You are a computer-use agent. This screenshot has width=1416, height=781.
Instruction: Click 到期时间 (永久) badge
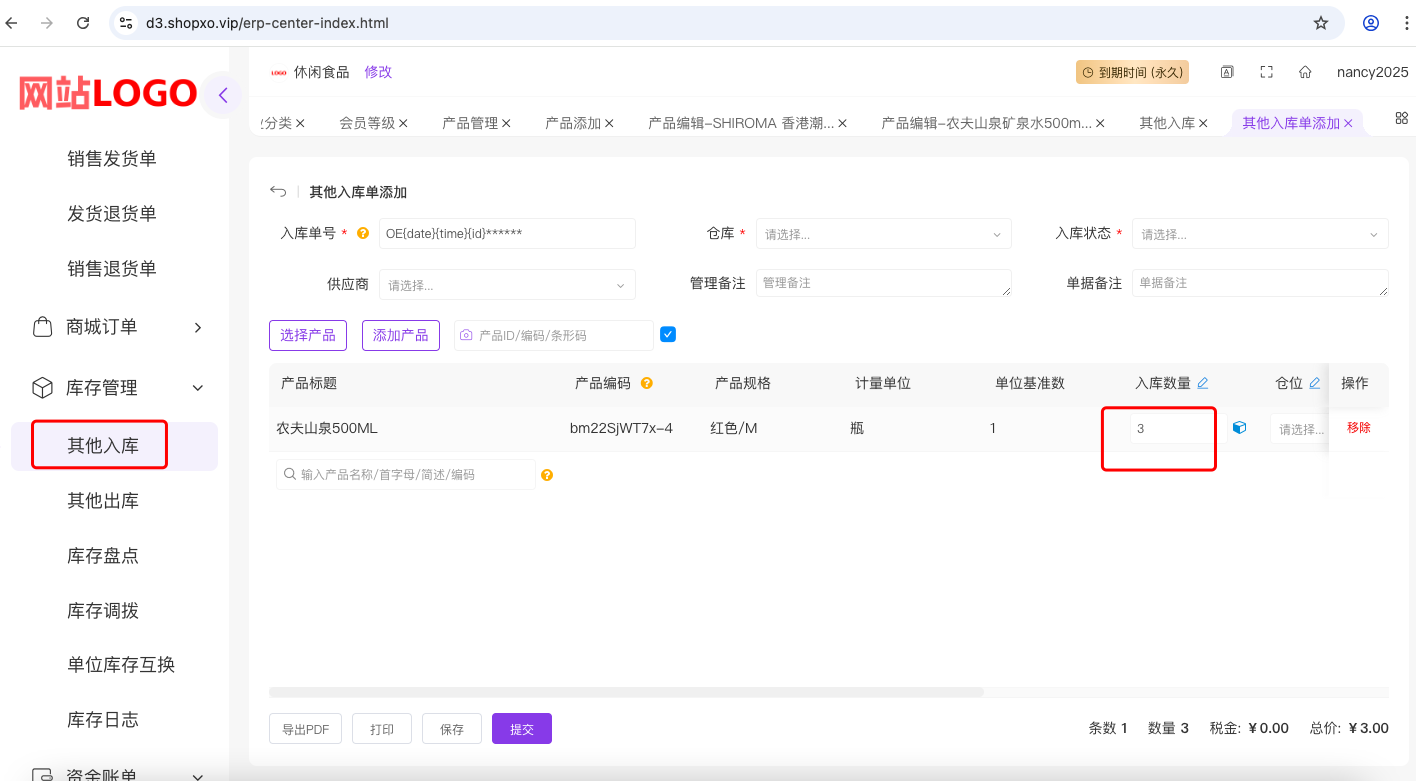pos(1132,72)
